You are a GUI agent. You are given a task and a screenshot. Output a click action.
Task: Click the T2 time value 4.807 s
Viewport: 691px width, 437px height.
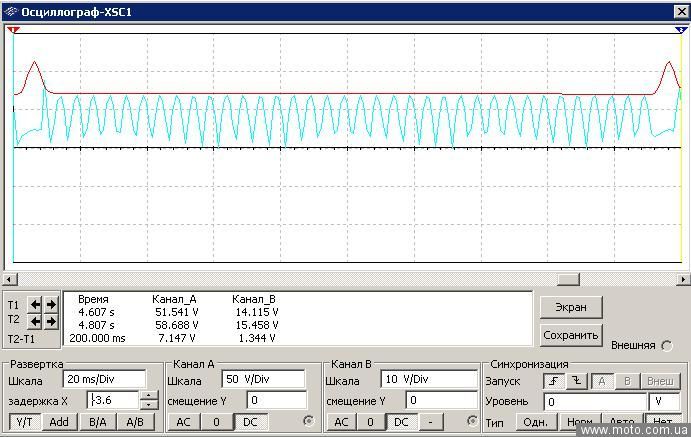click(x=96, y=325)
